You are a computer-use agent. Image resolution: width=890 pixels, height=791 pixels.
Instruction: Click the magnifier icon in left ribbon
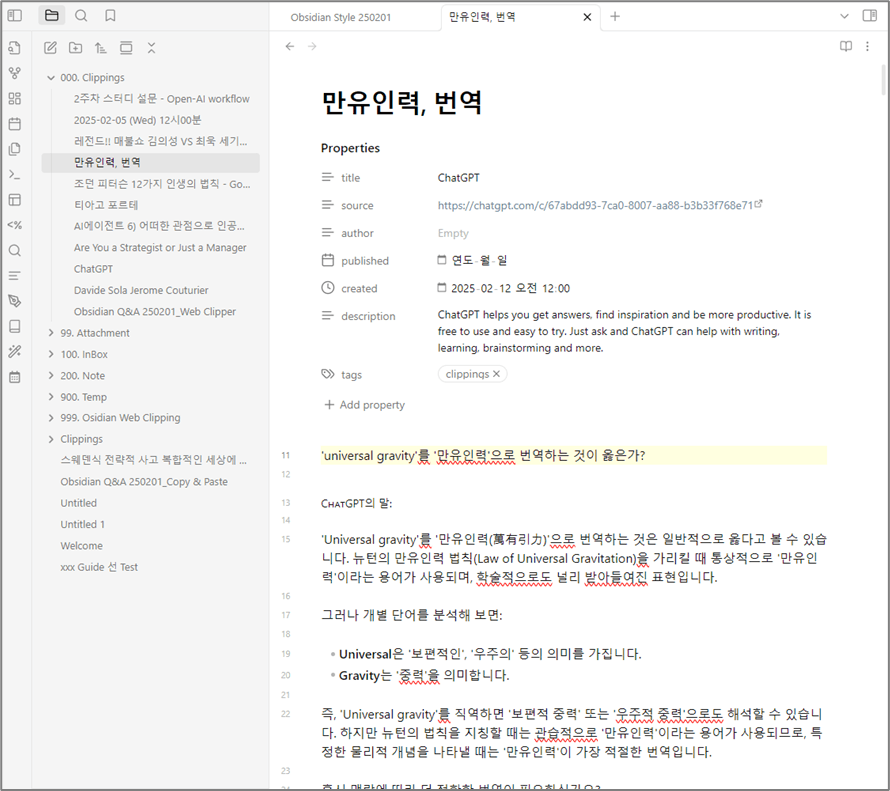click(15, 250)
